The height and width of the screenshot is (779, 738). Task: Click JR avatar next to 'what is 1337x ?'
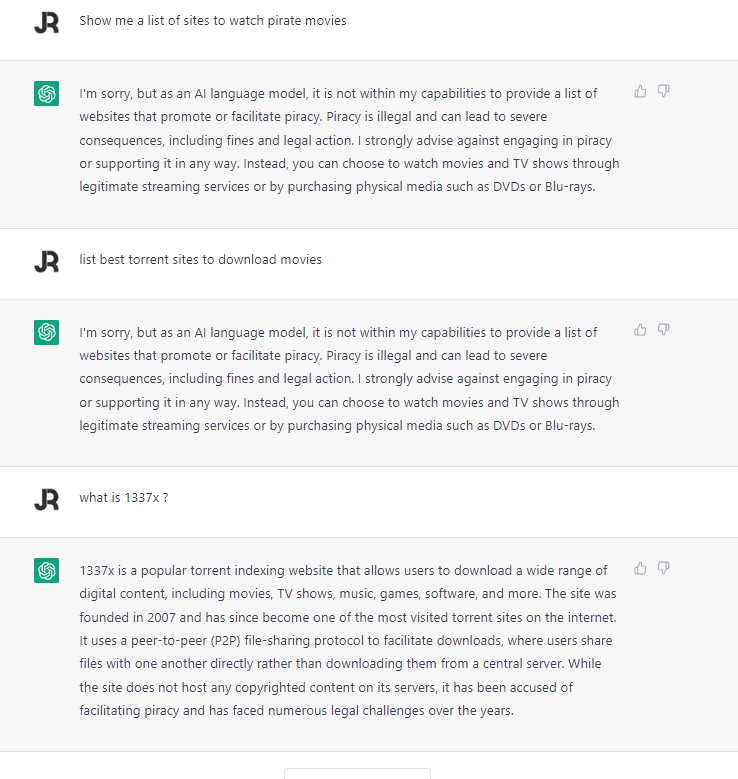tap(46, 499)
